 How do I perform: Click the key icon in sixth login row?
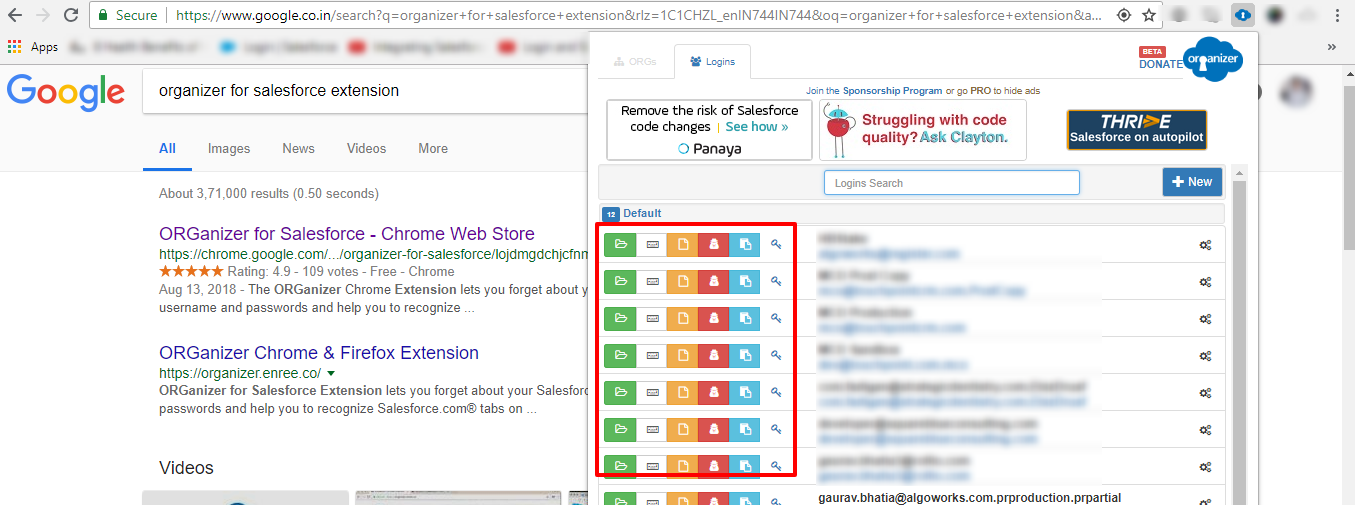pos(776,429)
